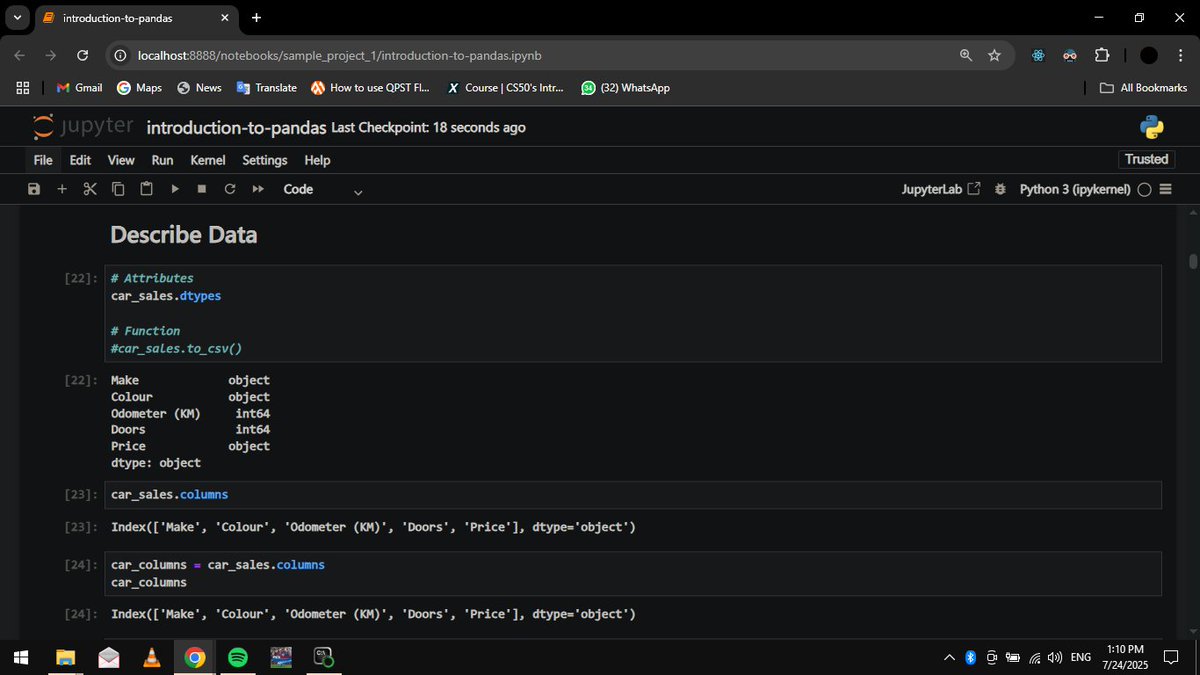Insert a cell below with the plus icon

[62, 189]
